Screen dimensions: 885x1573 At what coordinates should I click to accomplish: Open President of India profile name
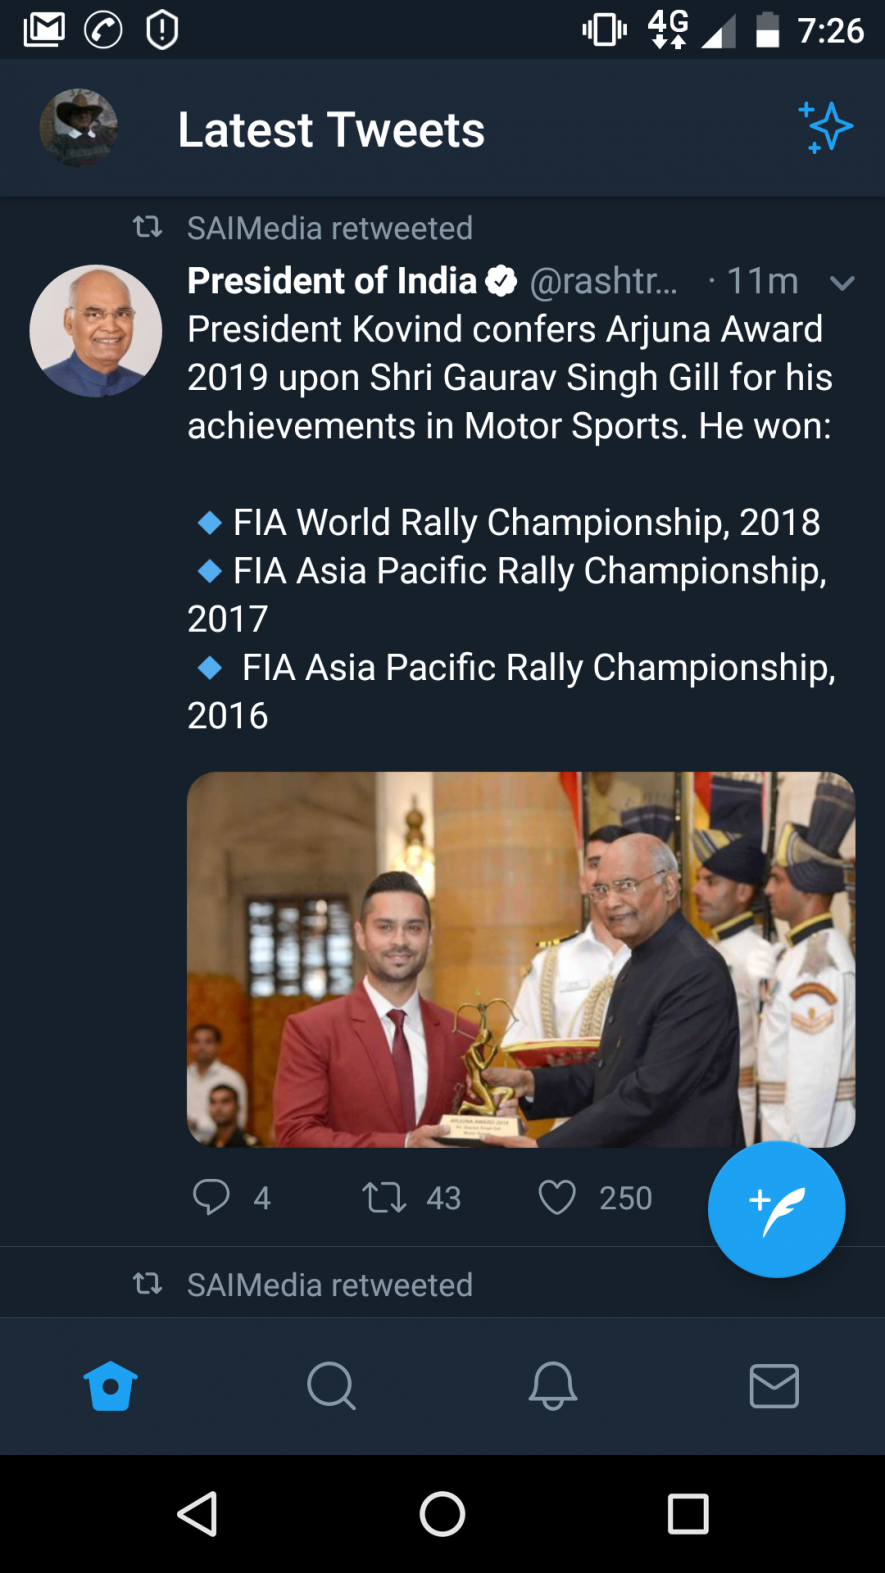pos(332,281)
